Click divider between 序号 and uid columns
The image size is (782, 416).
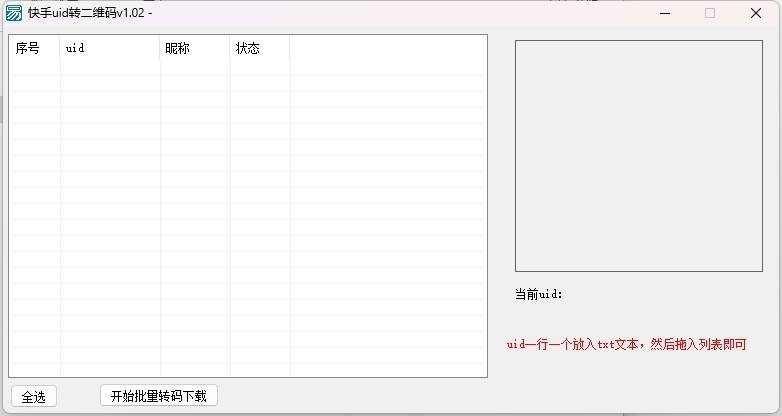point(60,48)
